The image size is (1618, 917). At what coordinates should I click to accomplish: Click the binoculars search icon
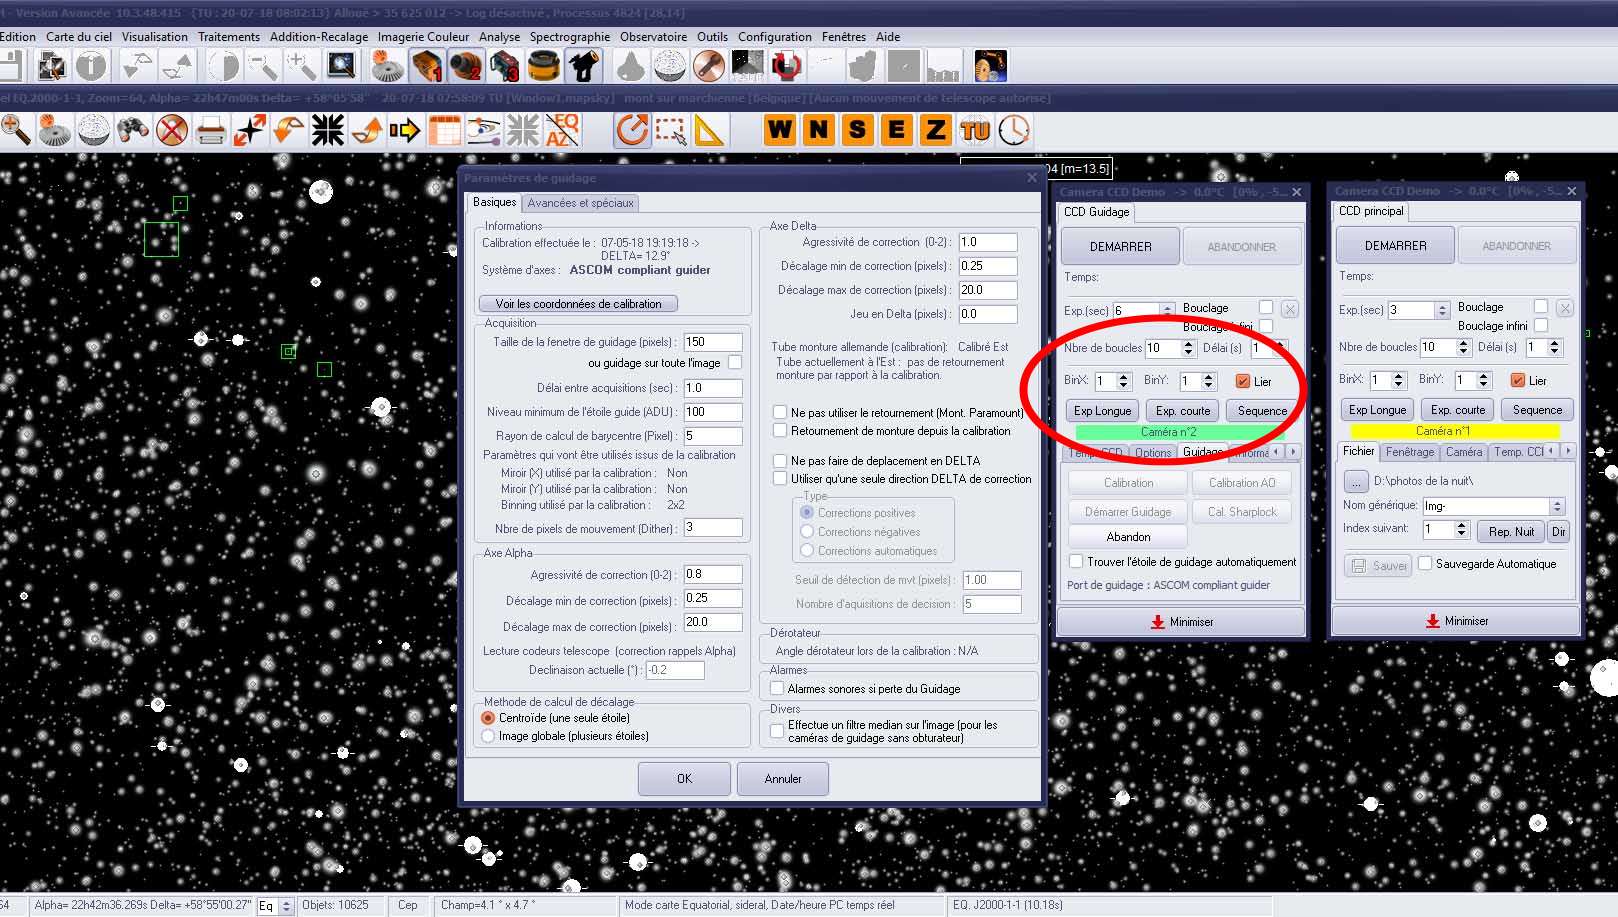pos(133,130)
